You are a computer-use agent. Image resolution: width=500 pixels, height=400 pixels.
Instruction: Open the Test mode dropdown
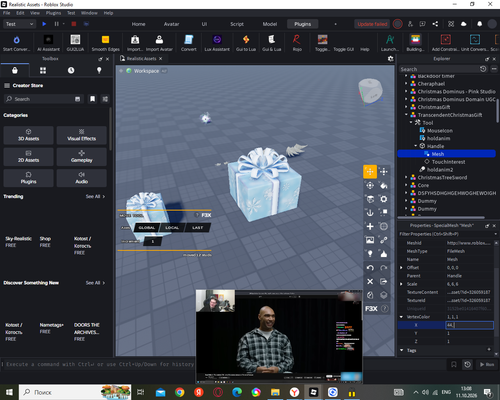[19, 24]
